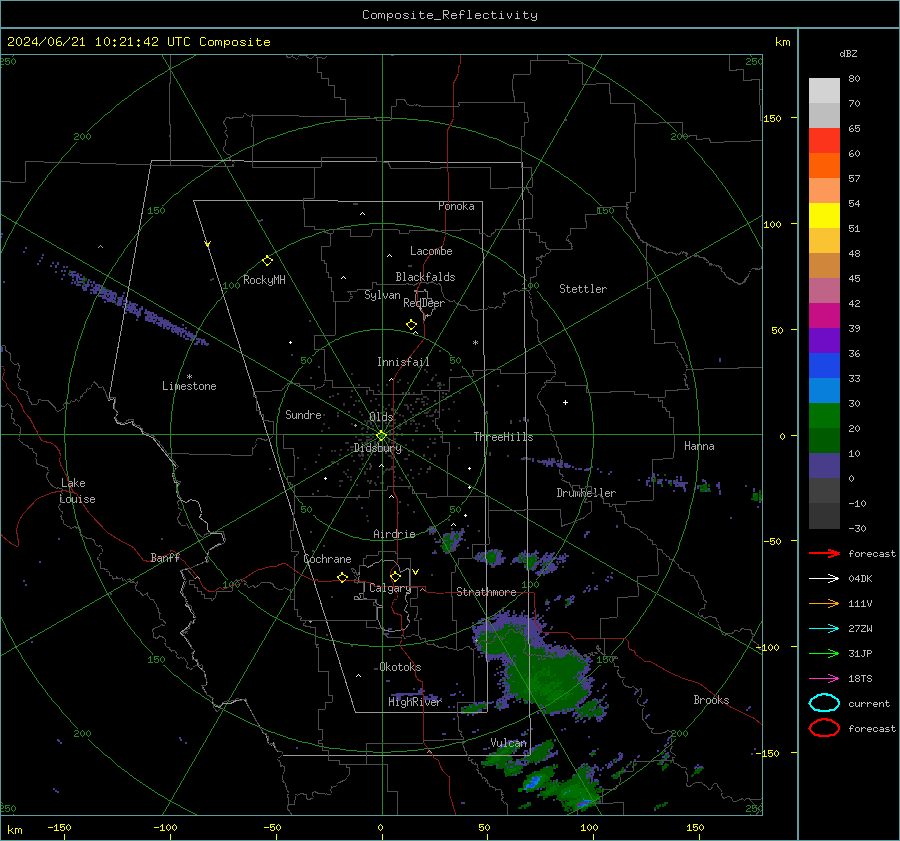Screen dimensions: 900x841
Task: Click the blue 33-36 dBZ swatch
Action: [824, 366]
